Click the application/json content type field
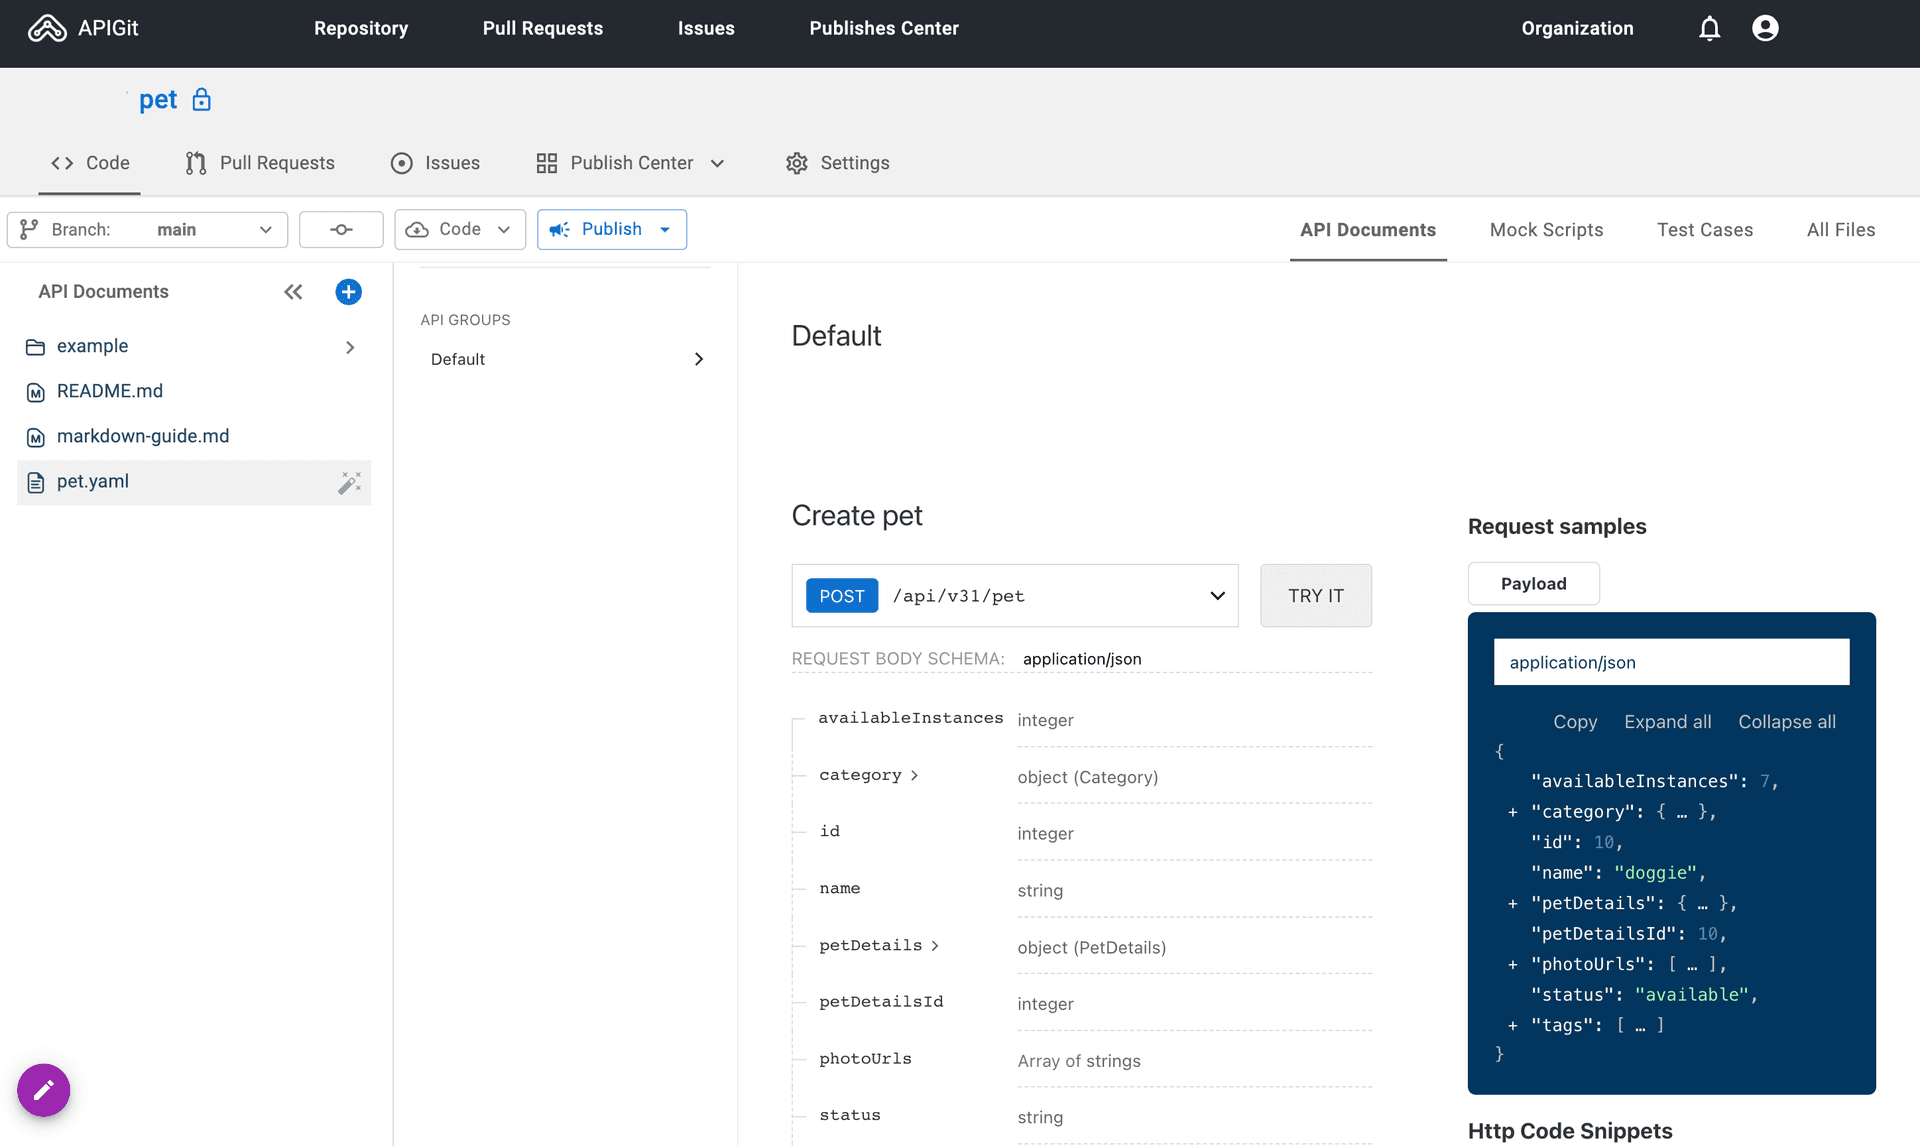Image resolution: width=1920 pixels, height=1146 pixels. tap(1671, 662)
